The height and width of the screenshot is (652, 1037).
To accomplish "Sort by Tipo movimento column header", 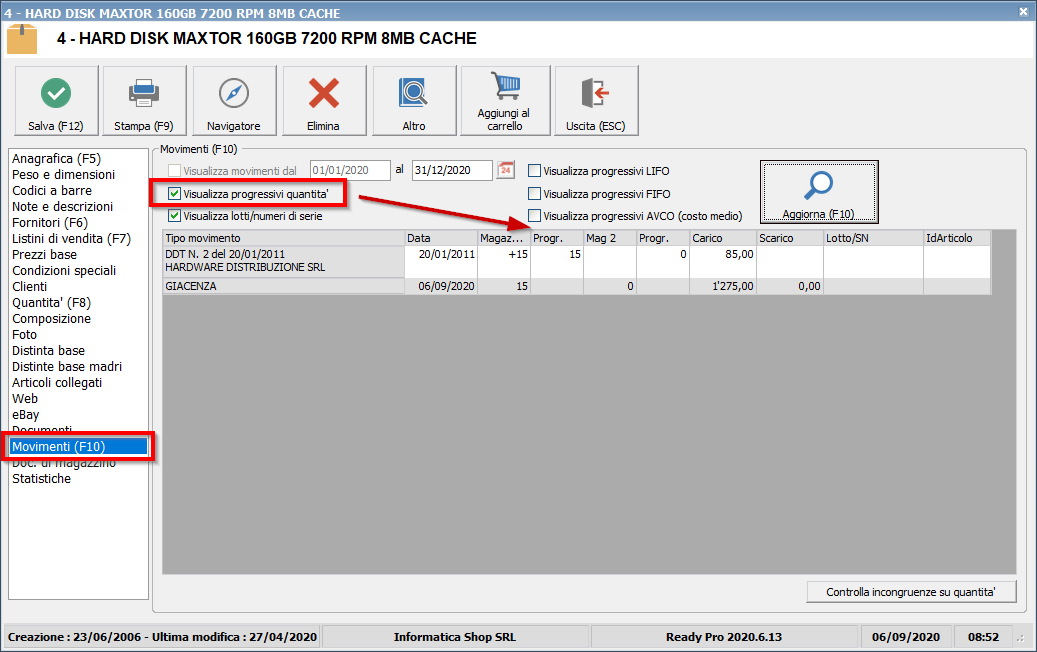I will 283,238.
